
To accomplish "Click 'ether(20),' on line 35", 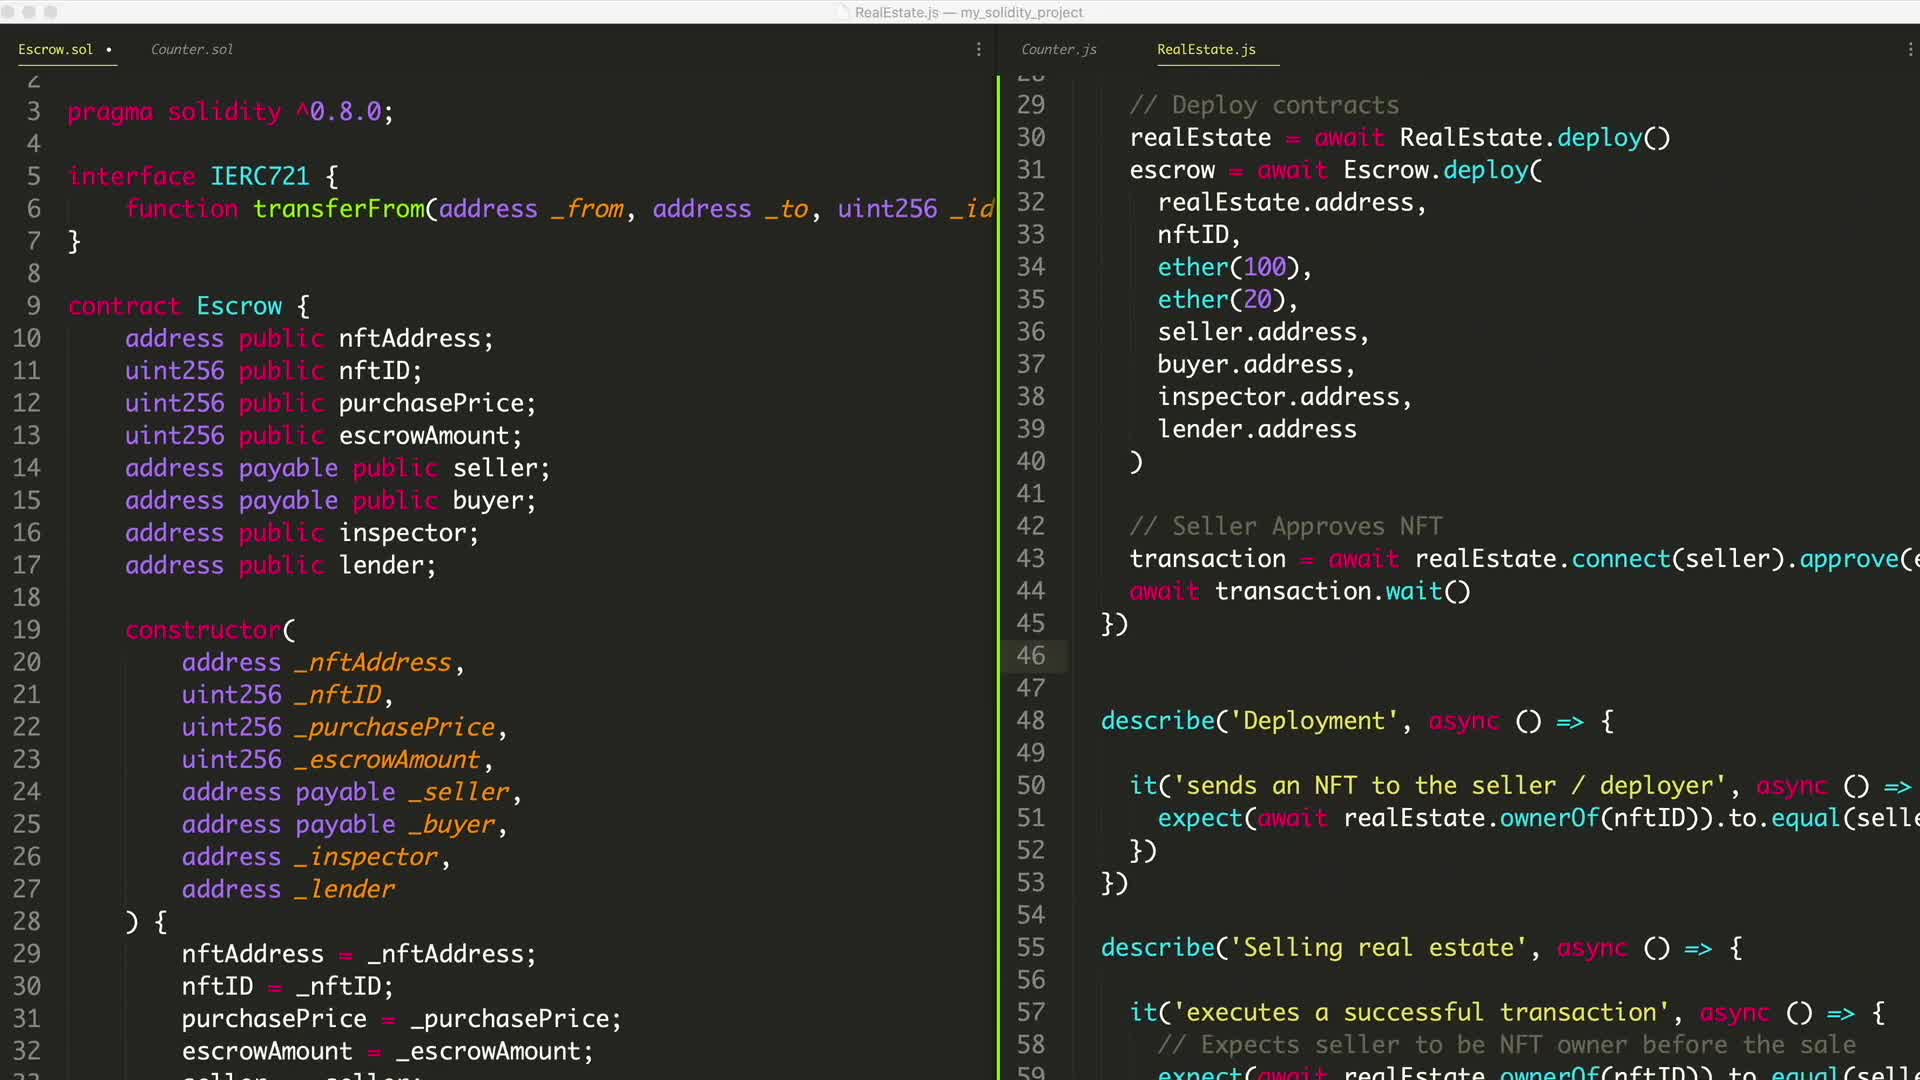I will [x=1228, y=299].
